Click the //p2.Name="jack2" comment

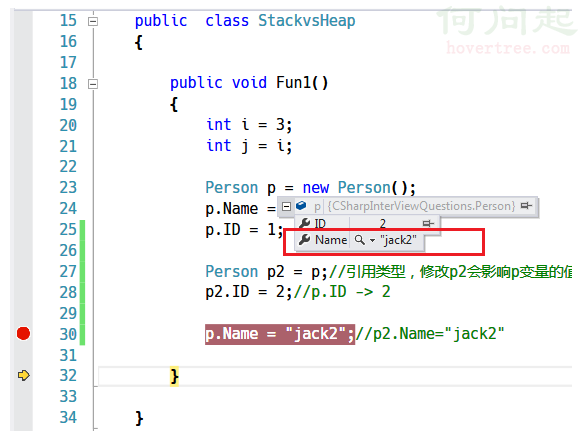click(430, 334)
